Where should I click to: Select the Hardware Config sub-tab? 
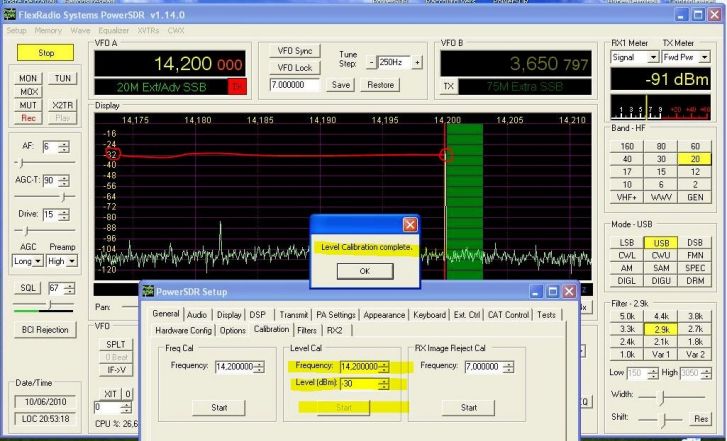tap(183, 331)
